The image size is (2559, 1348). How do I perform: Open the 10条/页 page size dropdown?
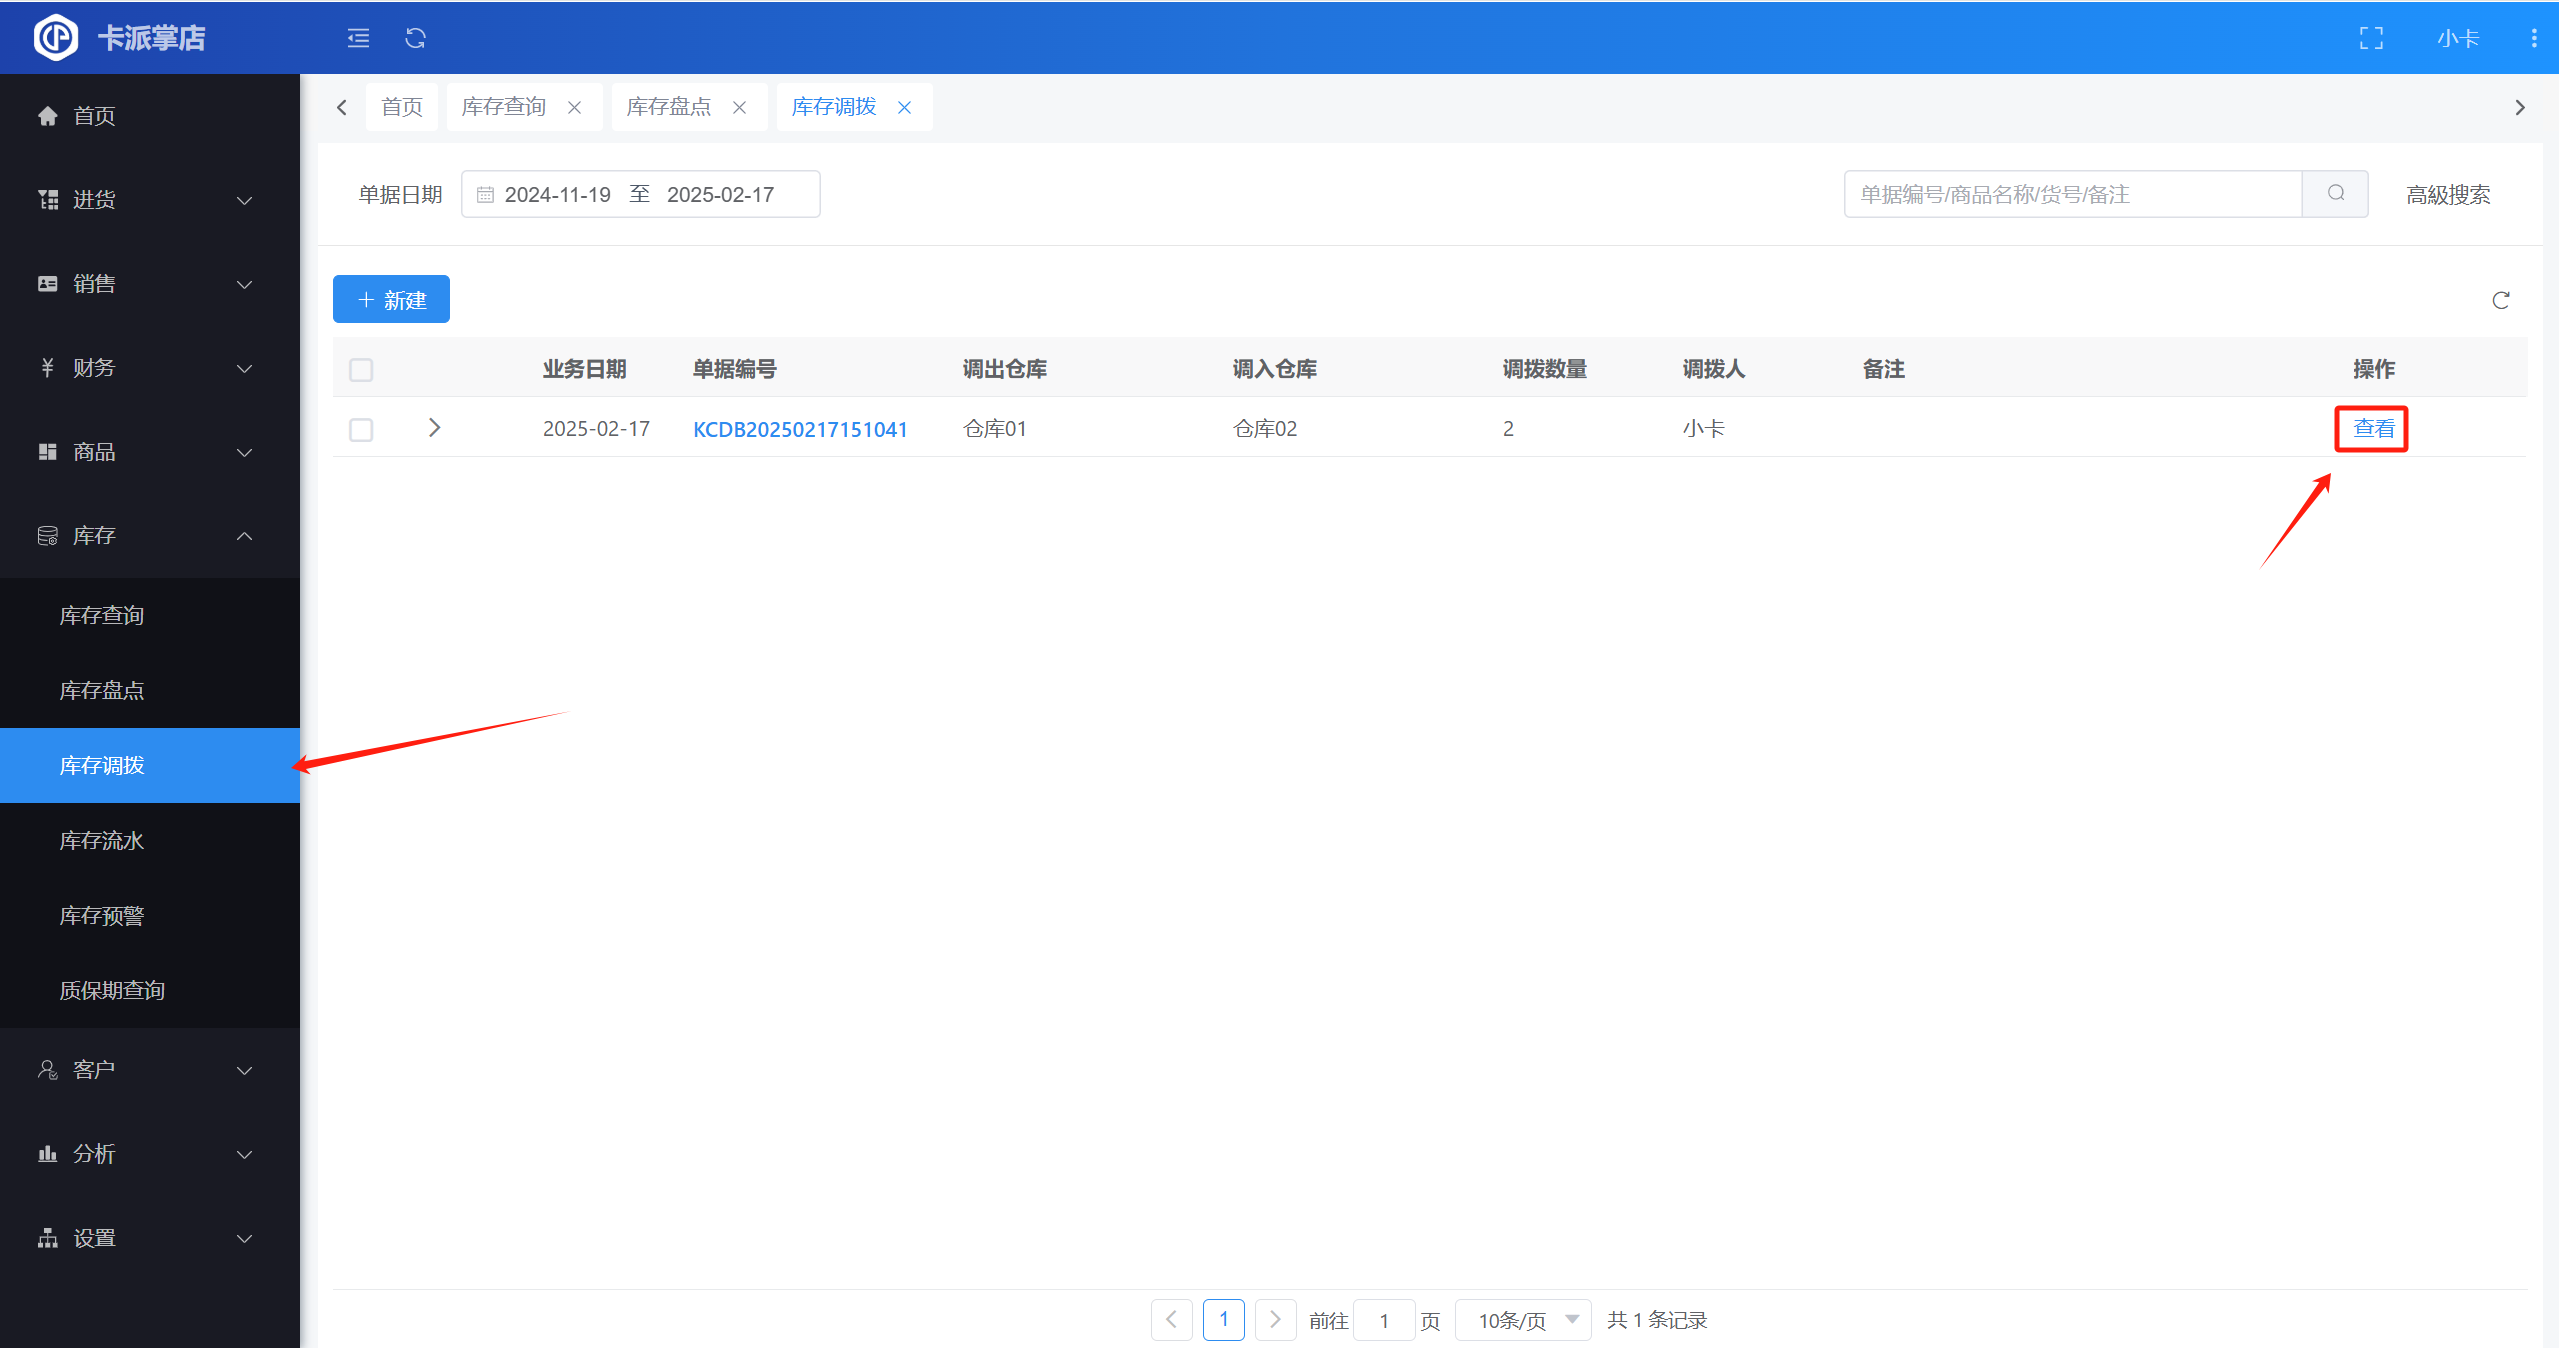point(1523,1320)
